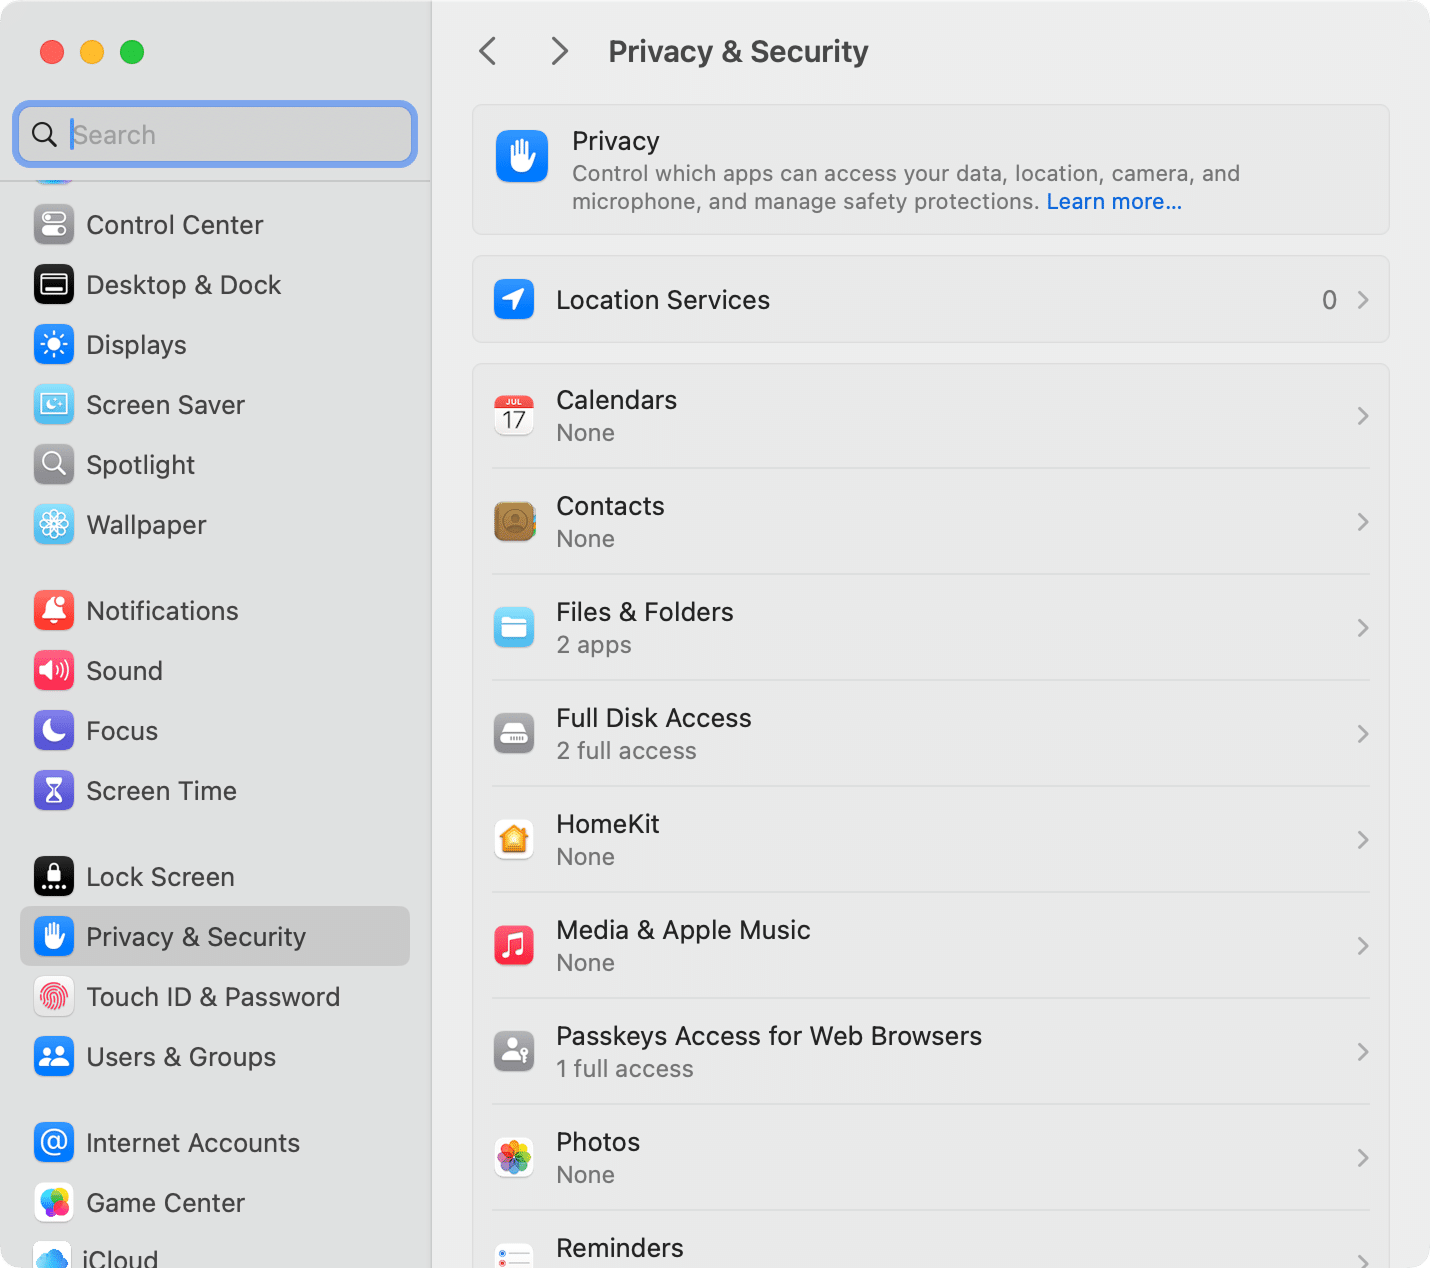Go forward with the right arrow

[559, 51]
